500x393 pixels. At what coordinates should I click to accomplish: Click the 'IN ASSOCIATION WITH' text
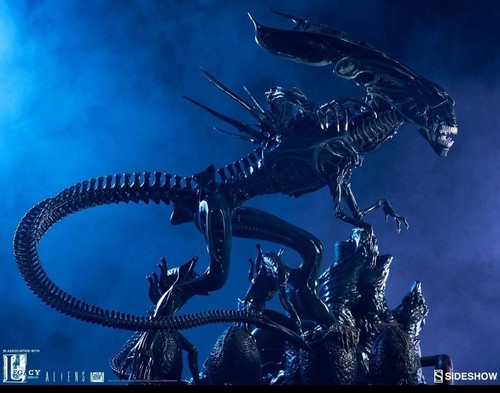point(21,351)
